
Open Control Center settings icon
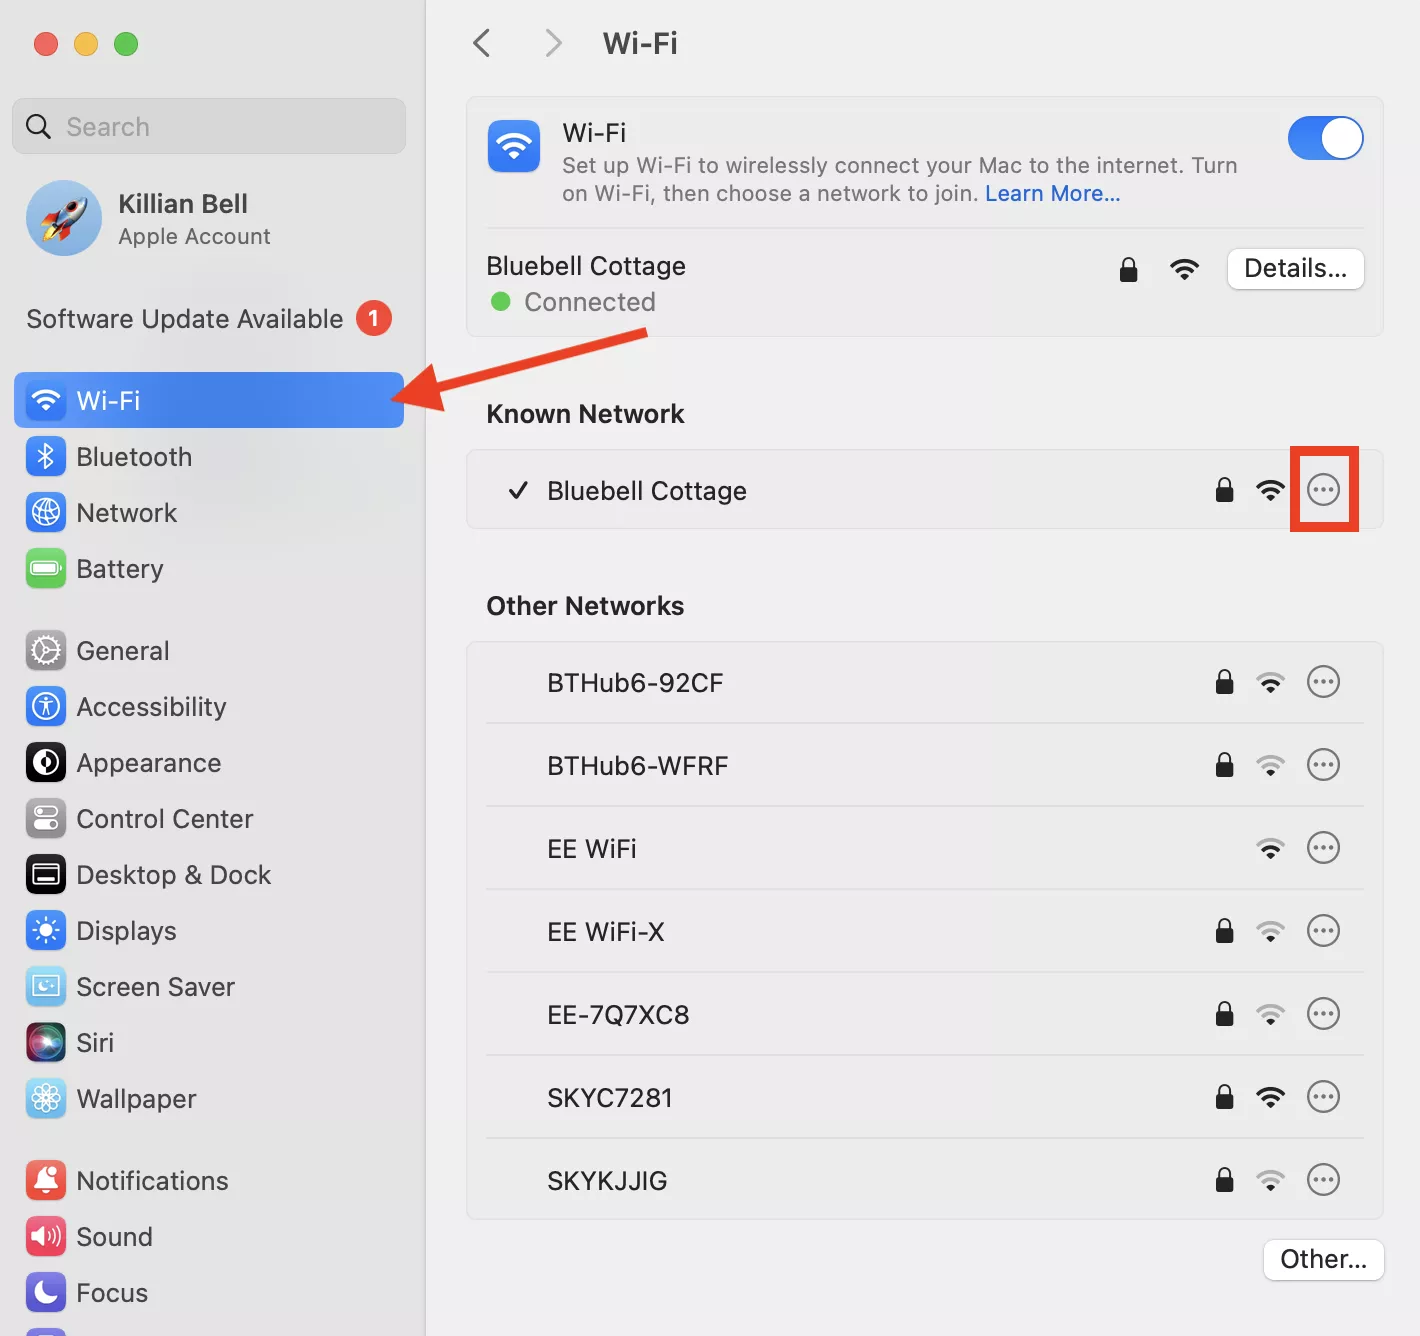point(46,819)
